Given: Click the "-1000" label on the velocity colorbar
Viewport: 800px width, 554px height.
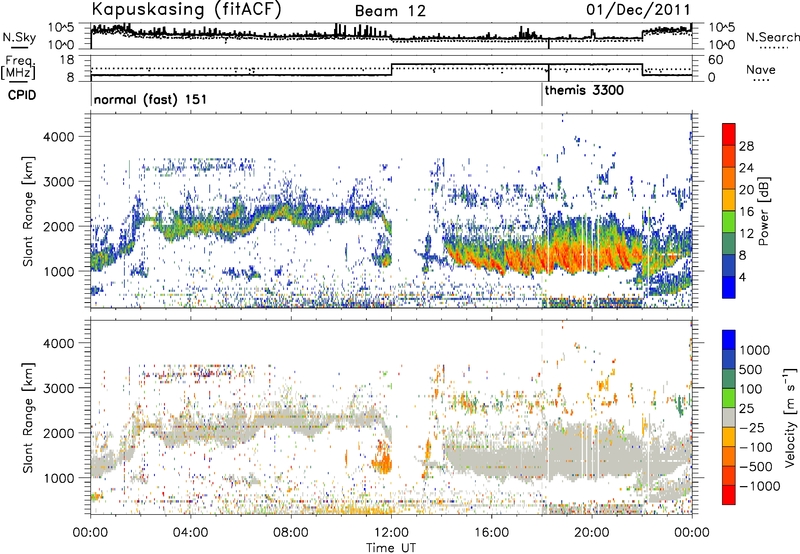Looking at the screenshot, I should [x=760, y=486].
